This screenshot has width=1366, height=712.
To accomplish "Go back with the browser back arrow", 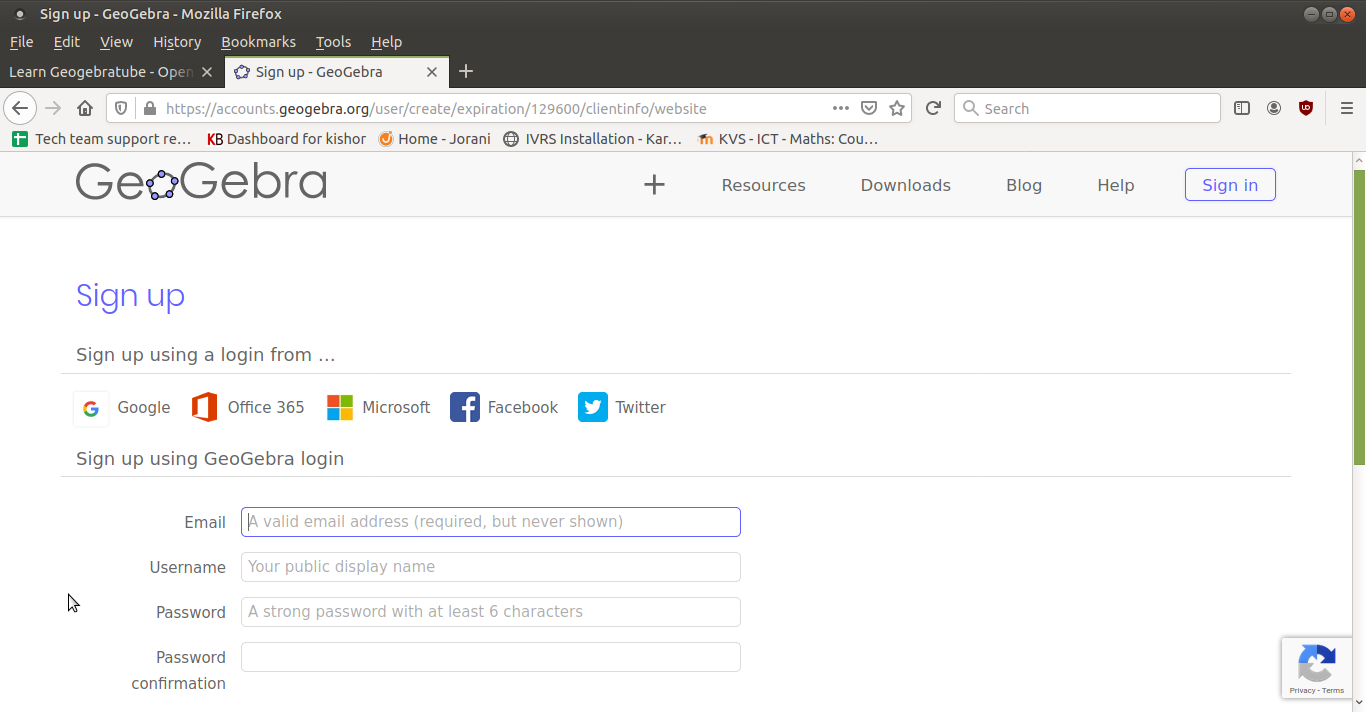I will [x=20, y=108].
